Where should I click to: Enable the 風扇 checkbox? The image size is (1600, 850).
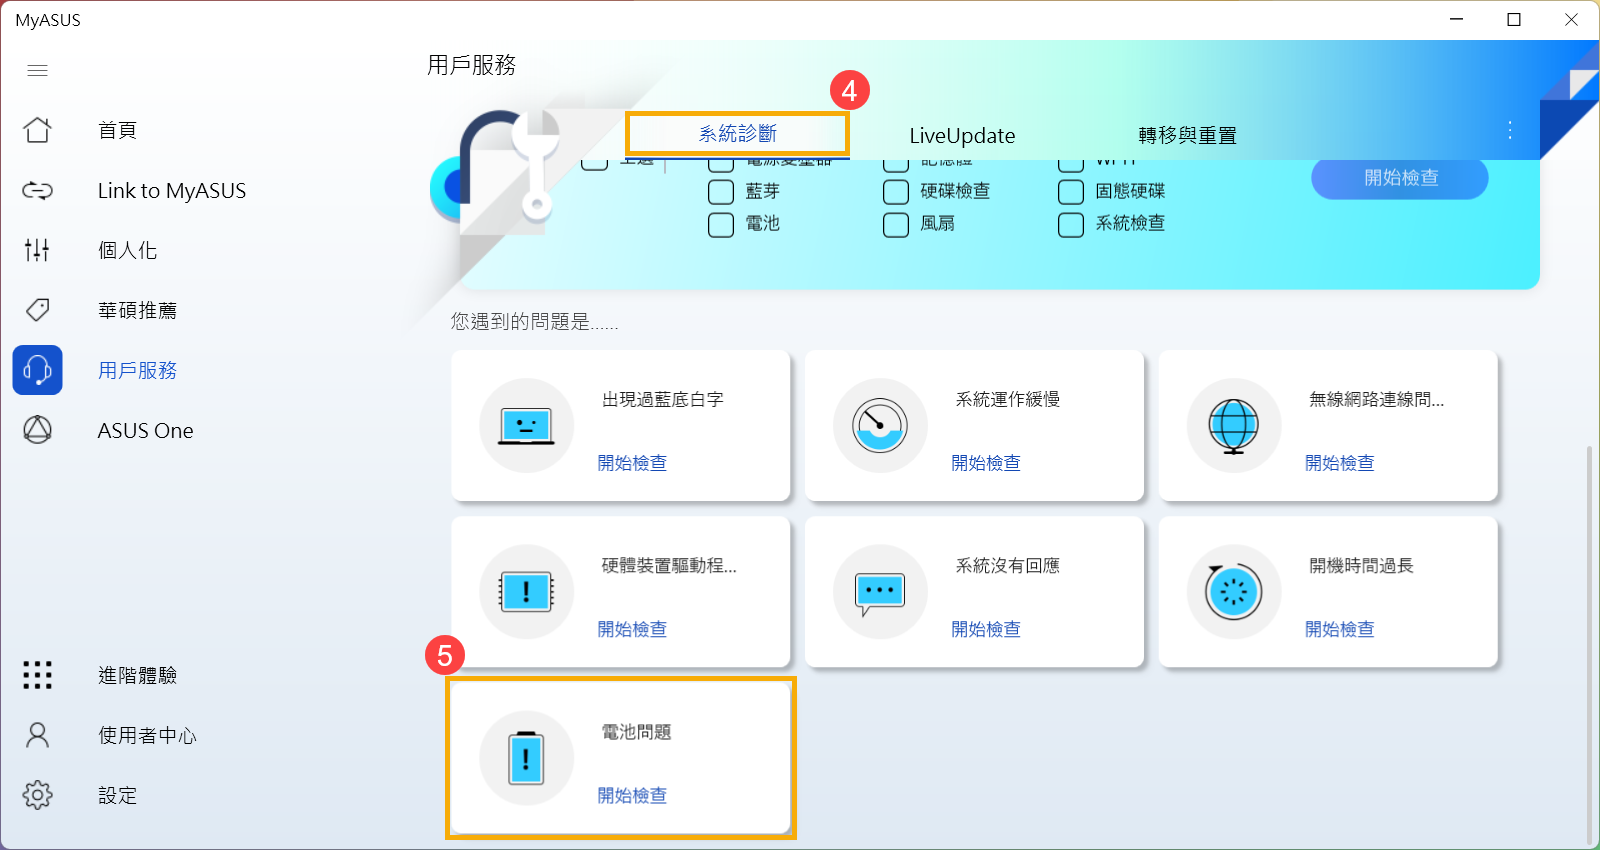coord(896,224)
